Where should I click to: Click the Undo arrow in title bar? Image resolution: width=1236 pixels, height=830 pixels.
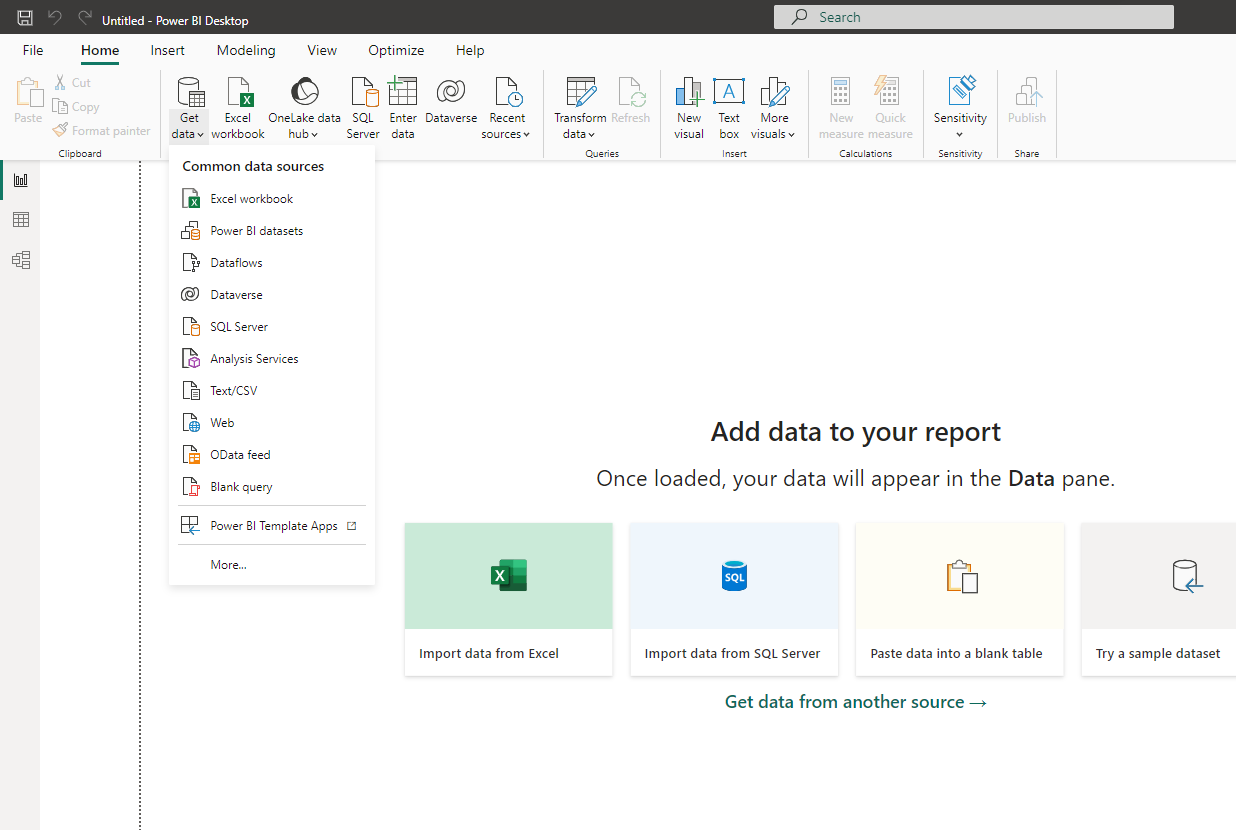[x=55, y=18]
